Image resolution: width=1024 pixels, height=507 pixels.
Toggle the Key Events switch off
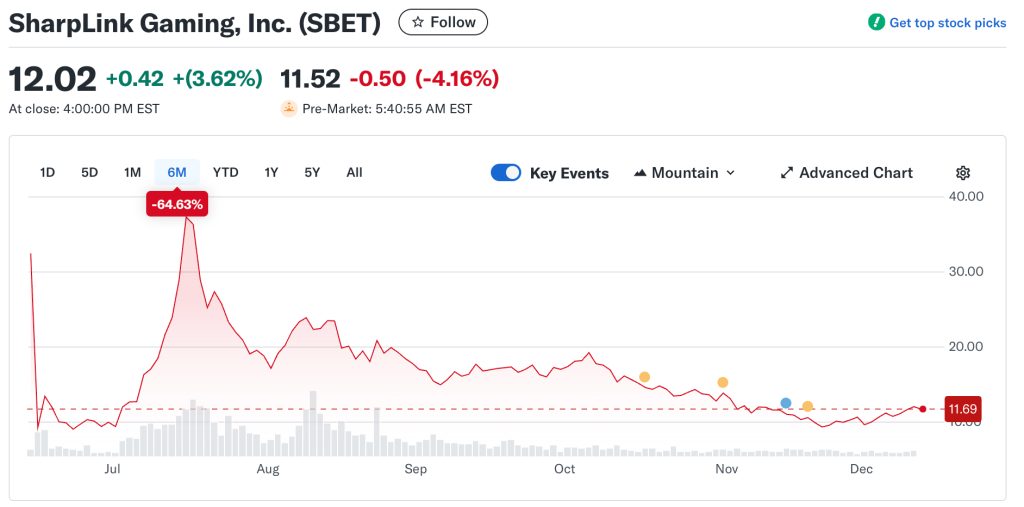(x=506, y=173)
